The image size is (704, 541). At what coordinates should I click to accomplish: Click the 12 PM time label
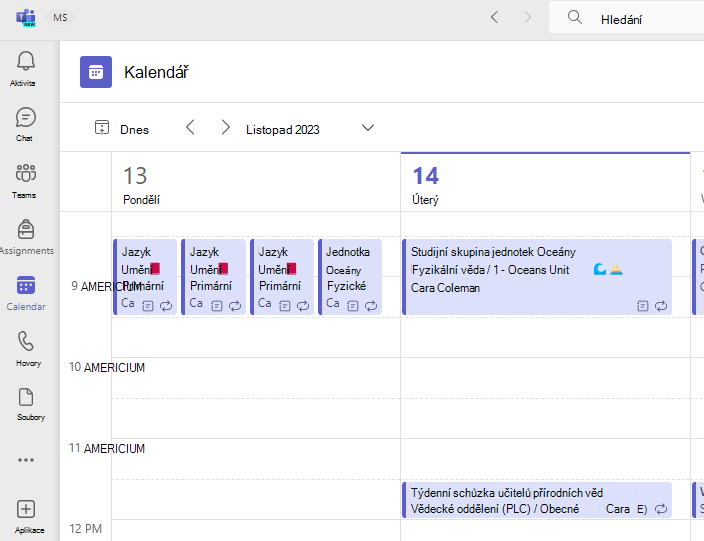point(85,529)
